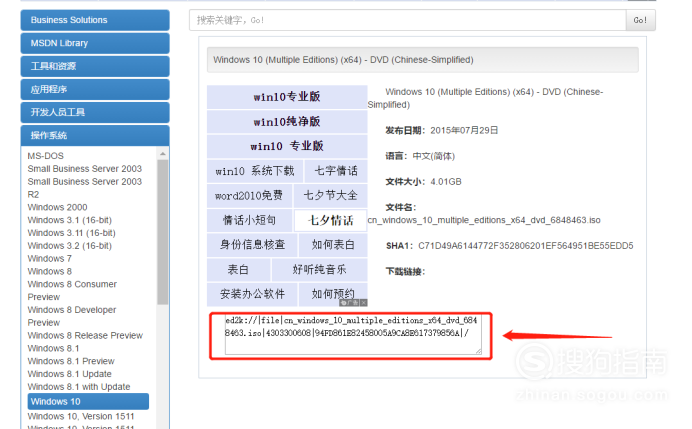Viewport: 692px width, 429px height.
Task: Open the MSDN Library category
Action: click(95, 43)
